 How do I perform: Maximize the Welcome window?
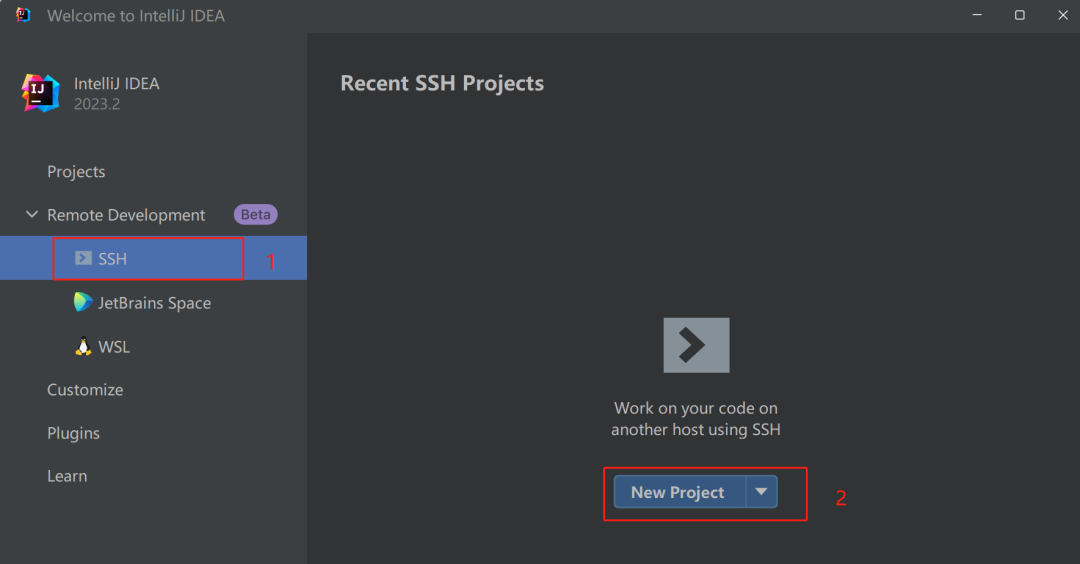[x=1019, y=15]
